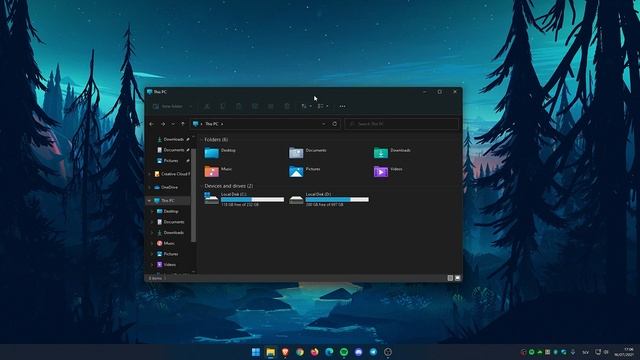
Task: Go back with the Back arrow
Action: click(152, 124)
